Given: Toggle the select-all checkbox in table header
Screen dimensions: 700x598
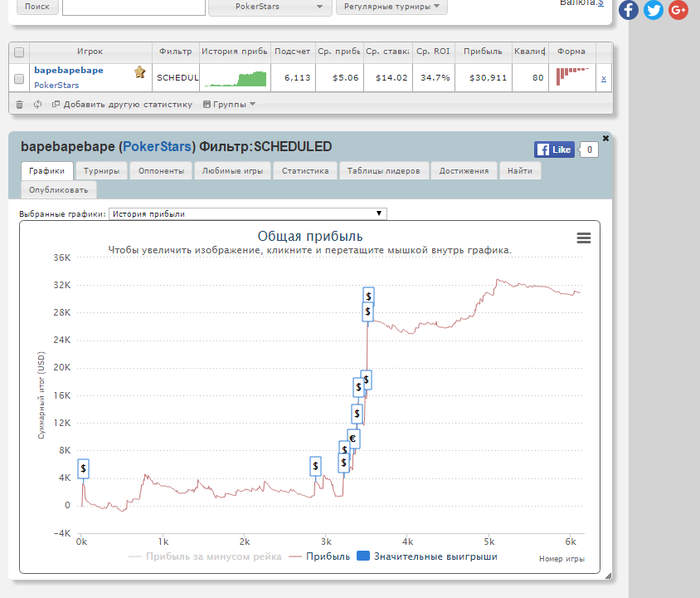Looking at the screenshot, I should [19, 53].
